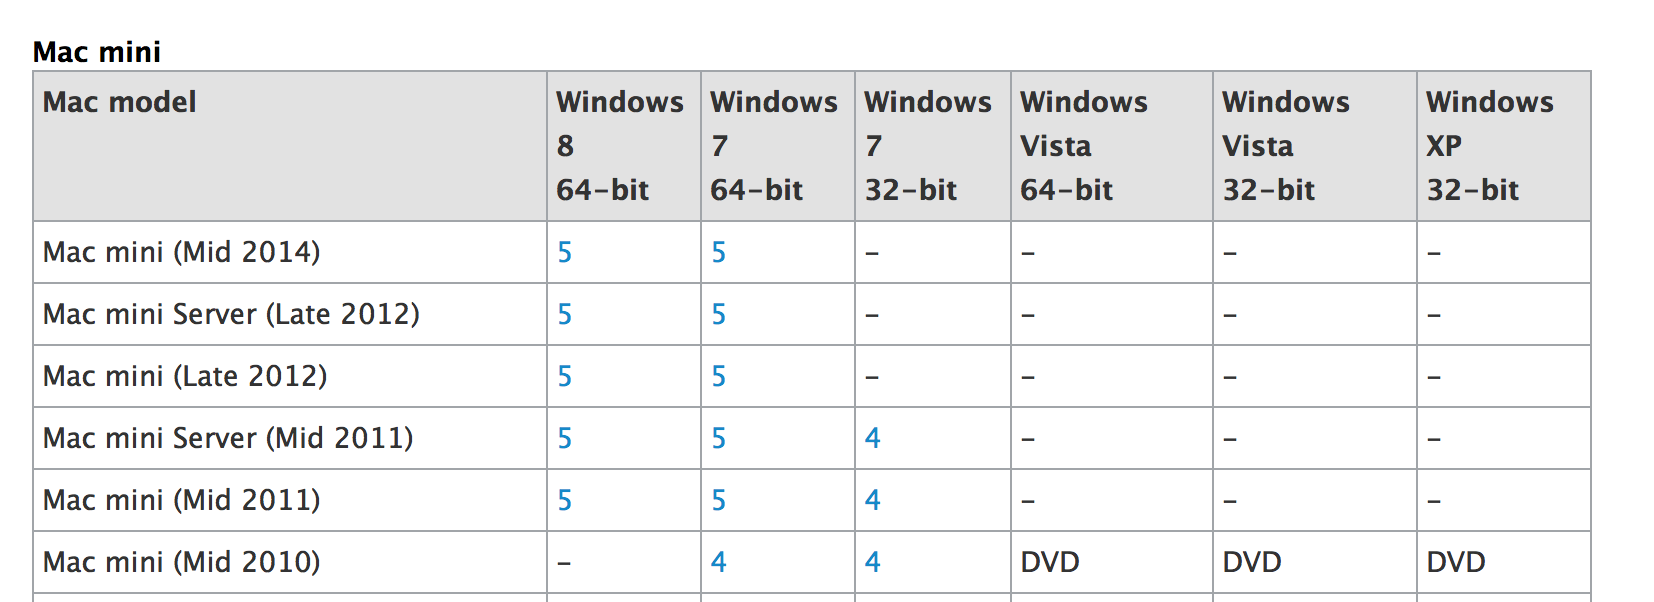Click DVD cell under Windows XP 32-bit
Viewport: 1654px width, 602px height.
[1456, 563]
